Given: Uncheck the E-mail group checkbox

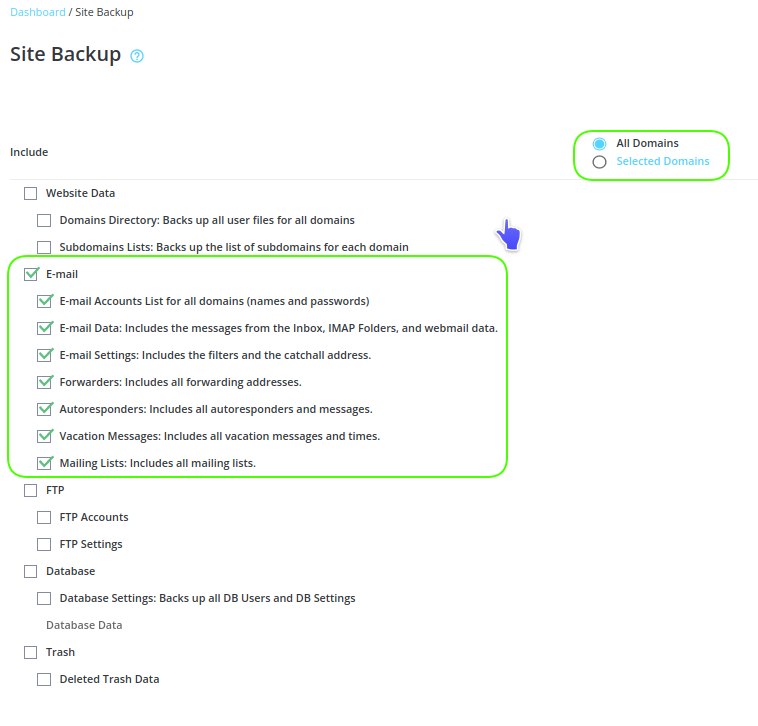Looking at the screenshot, I should pos(31,274).
